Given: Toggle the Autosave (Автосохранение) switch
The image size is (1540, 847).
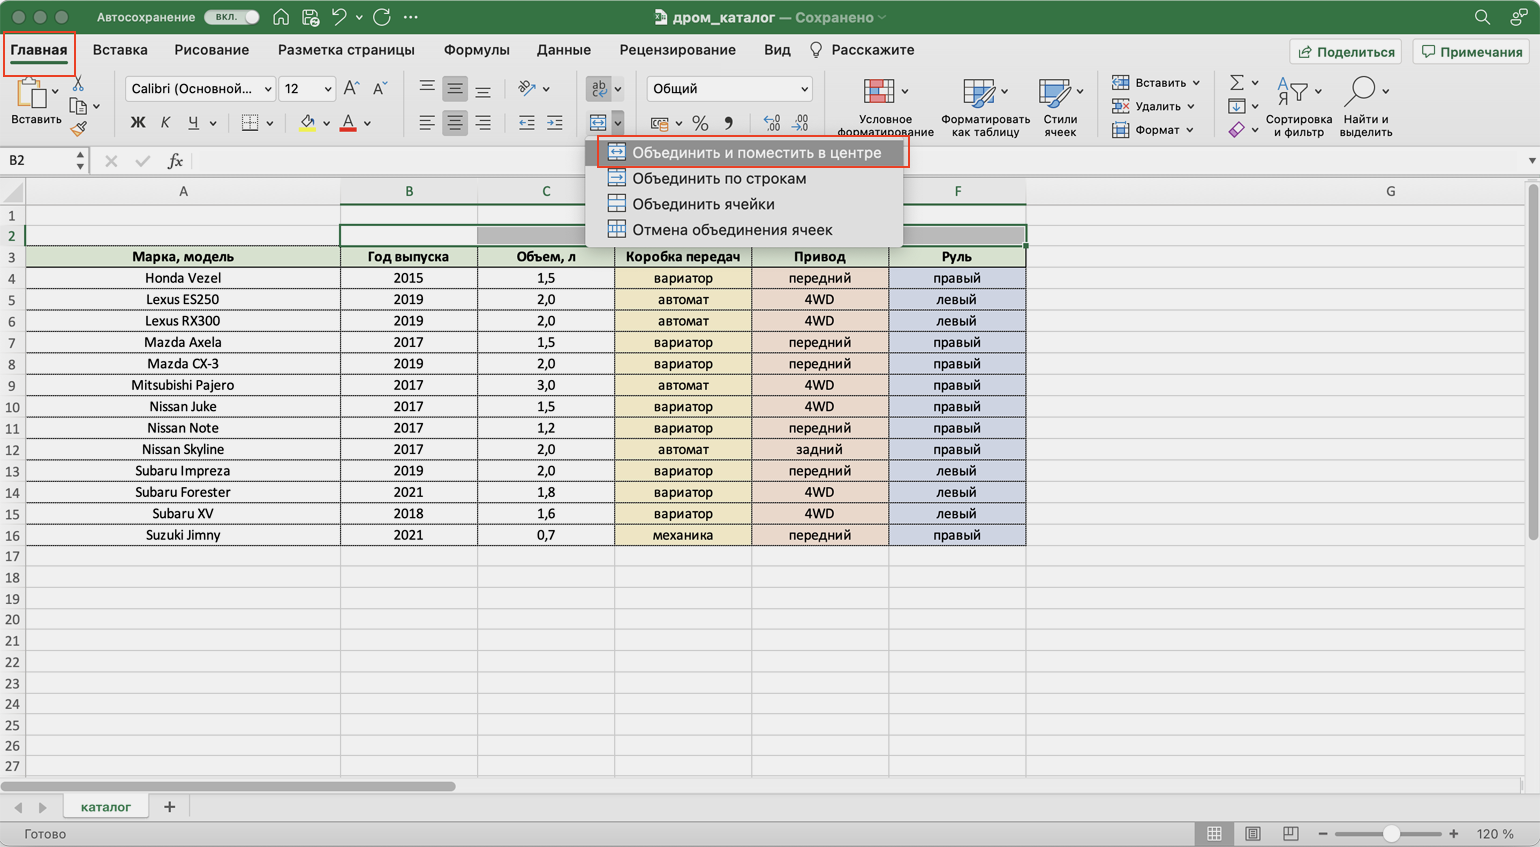Looking at the screenshot, I should (x=232, y=17).
